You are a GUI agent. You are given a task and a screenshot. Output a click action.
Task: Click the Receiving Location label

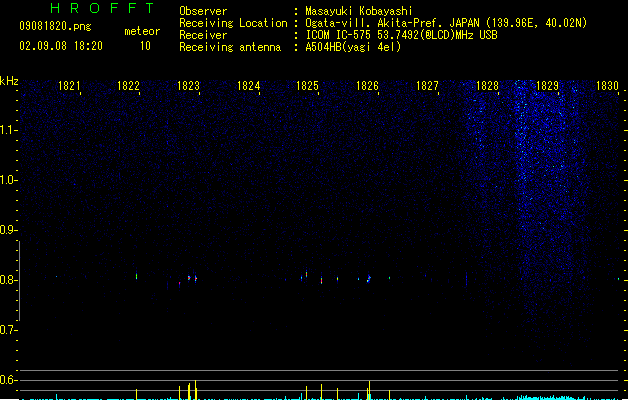pyautogui.click(x=233, y=23)
